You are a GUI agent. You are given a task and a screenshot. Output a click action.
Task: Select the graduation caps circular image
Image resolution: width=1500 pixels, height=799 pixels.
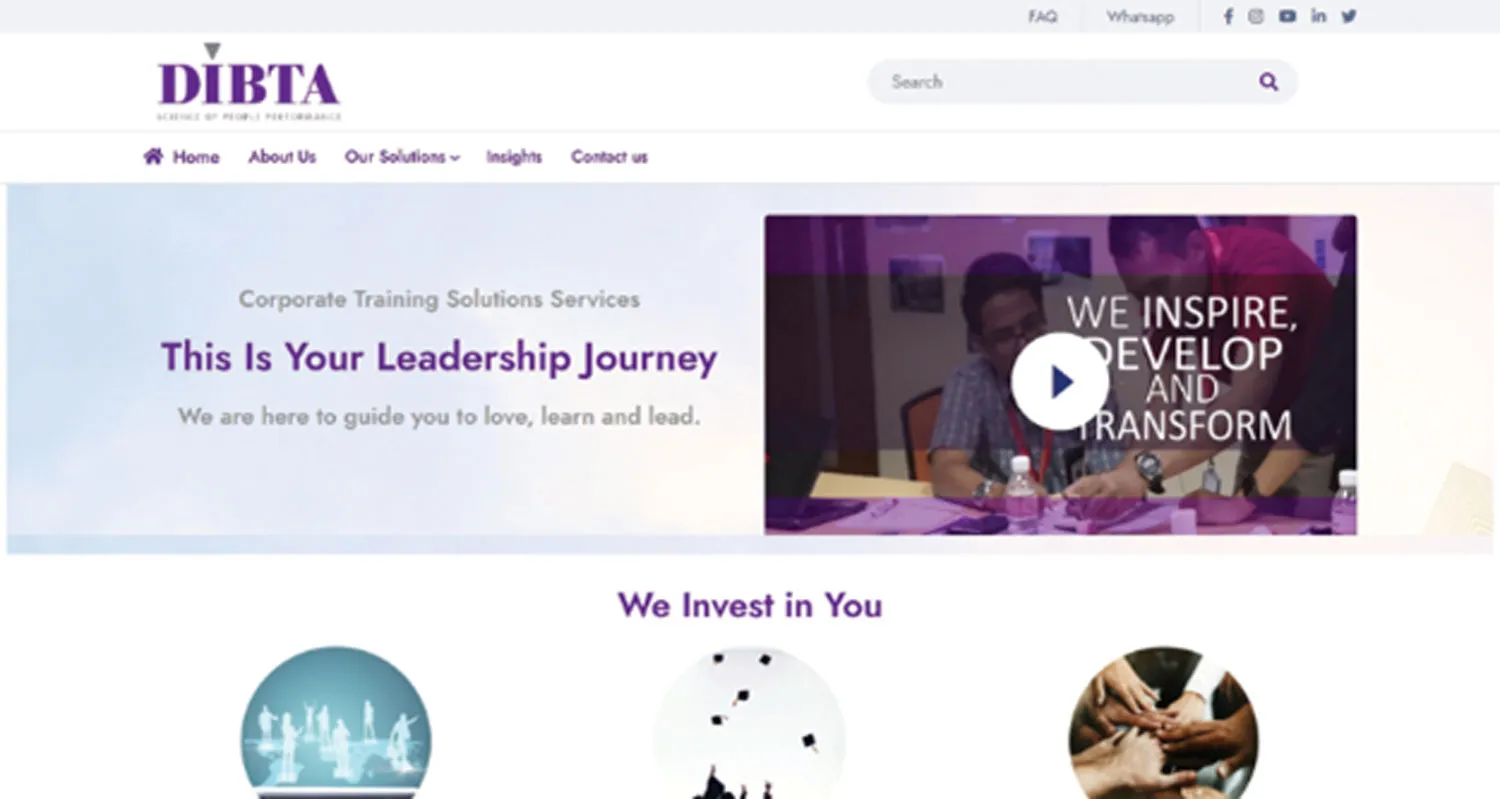[x=750, y=722]
